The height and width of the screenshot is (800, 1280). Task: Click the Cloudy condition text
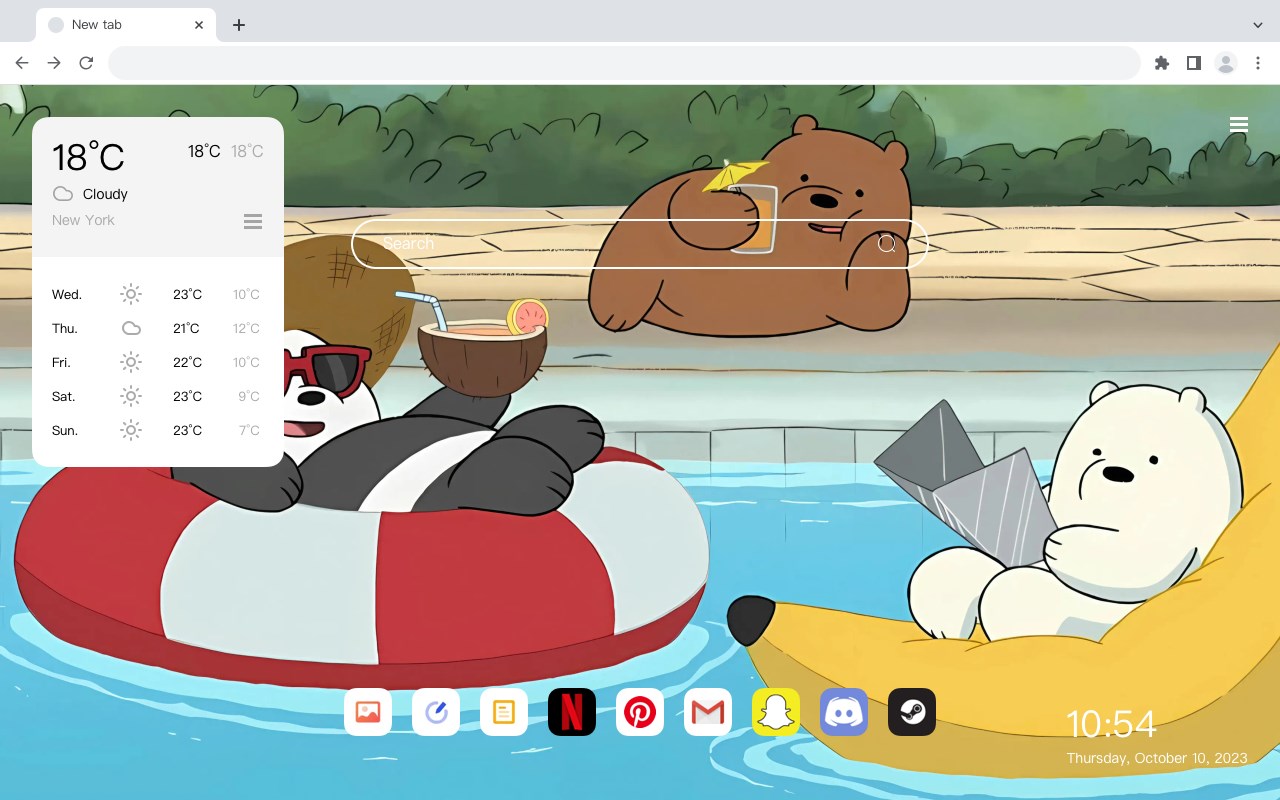click(105, 194)
